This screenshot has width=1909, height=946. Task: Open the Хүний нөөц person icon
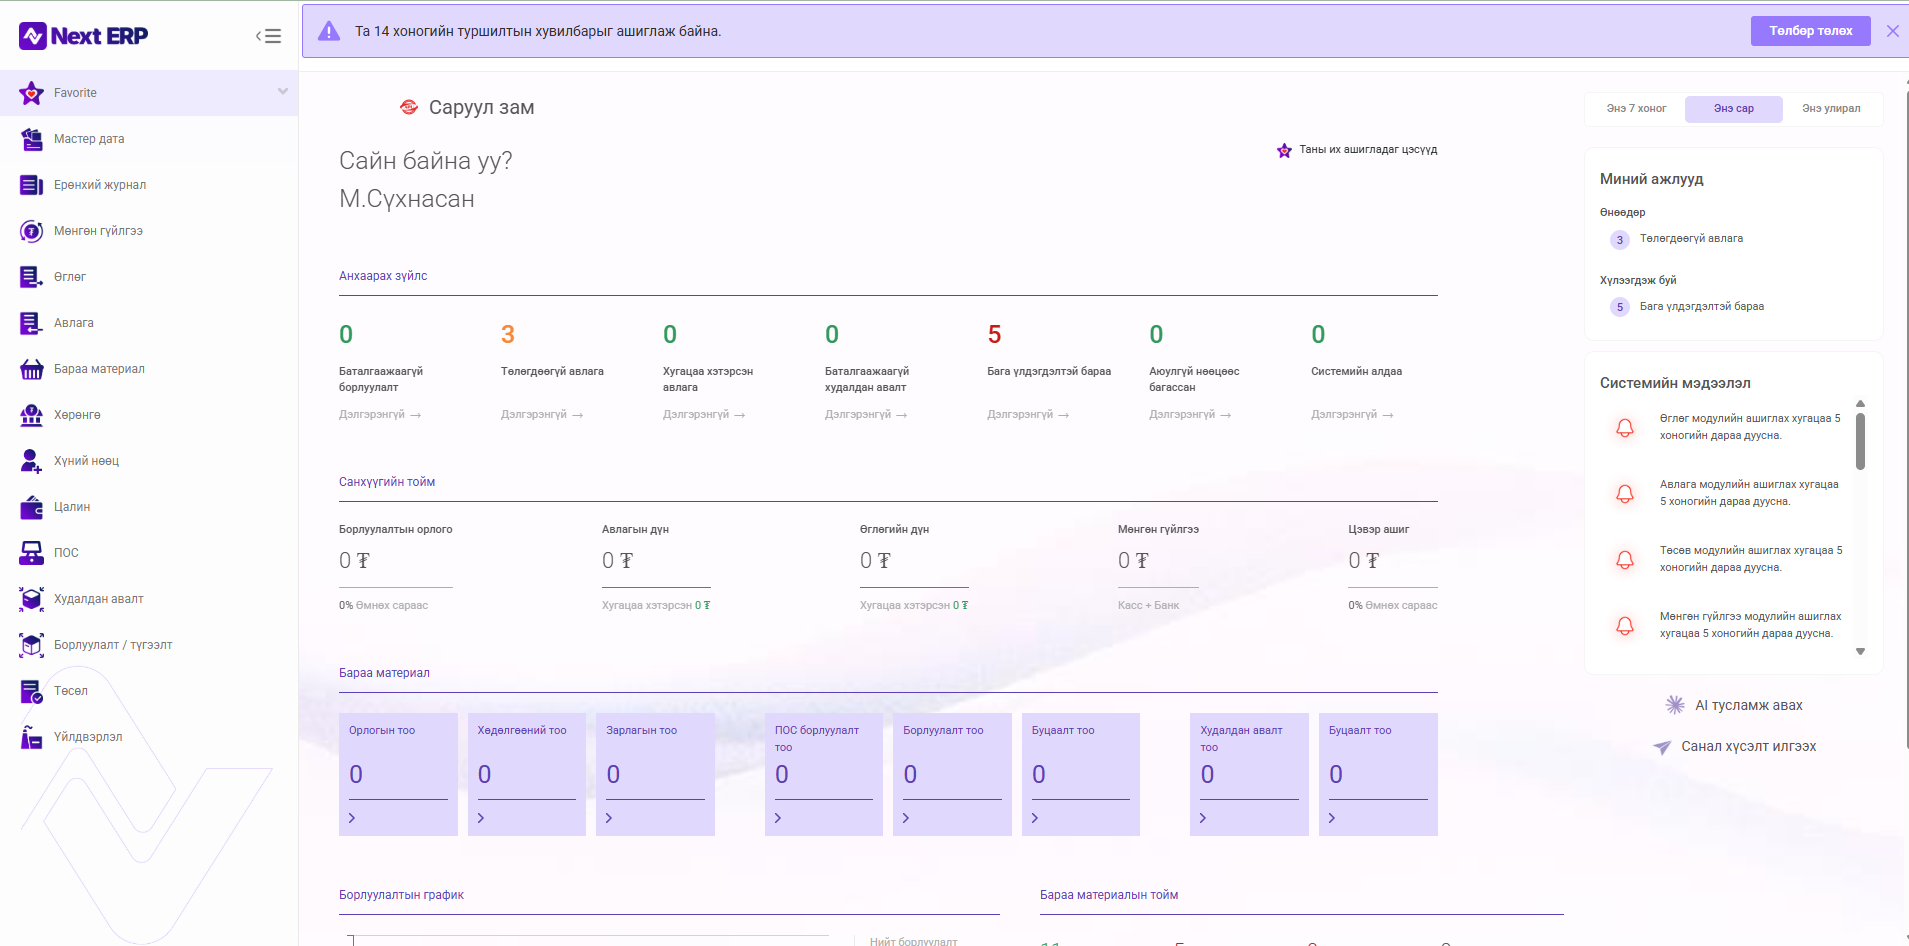pos(32,461)
